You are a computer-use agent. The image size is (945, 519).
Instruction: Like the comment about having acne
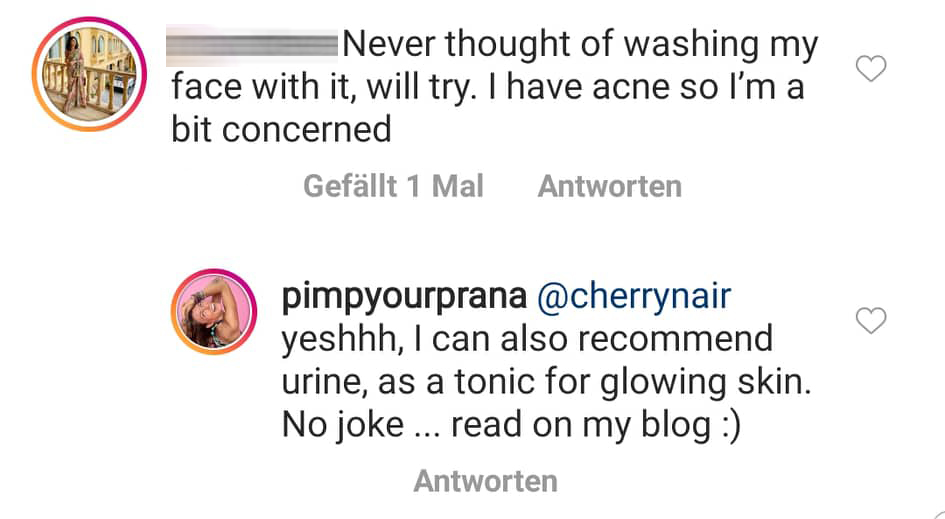[x=873, y=69]
